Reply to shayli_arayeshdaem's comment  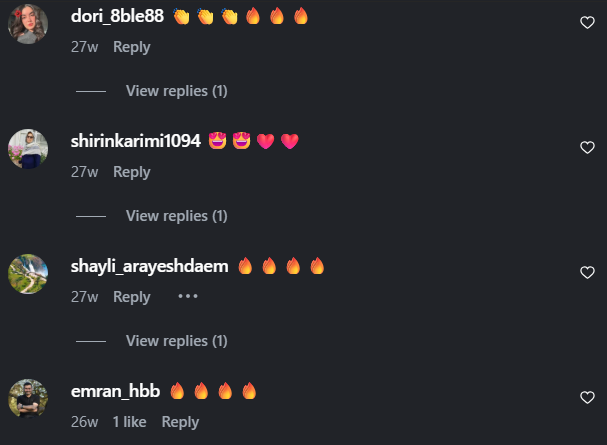(132, 297)
